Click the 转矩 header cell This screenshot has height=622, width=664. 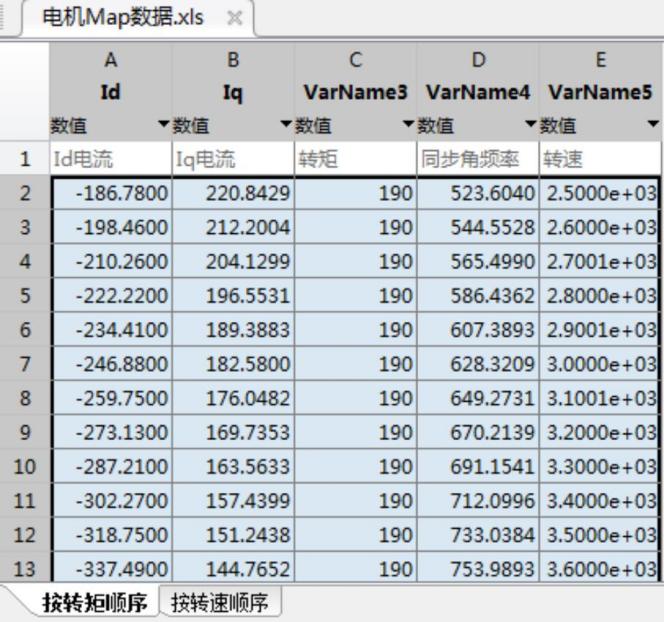(x=355, y=159)
